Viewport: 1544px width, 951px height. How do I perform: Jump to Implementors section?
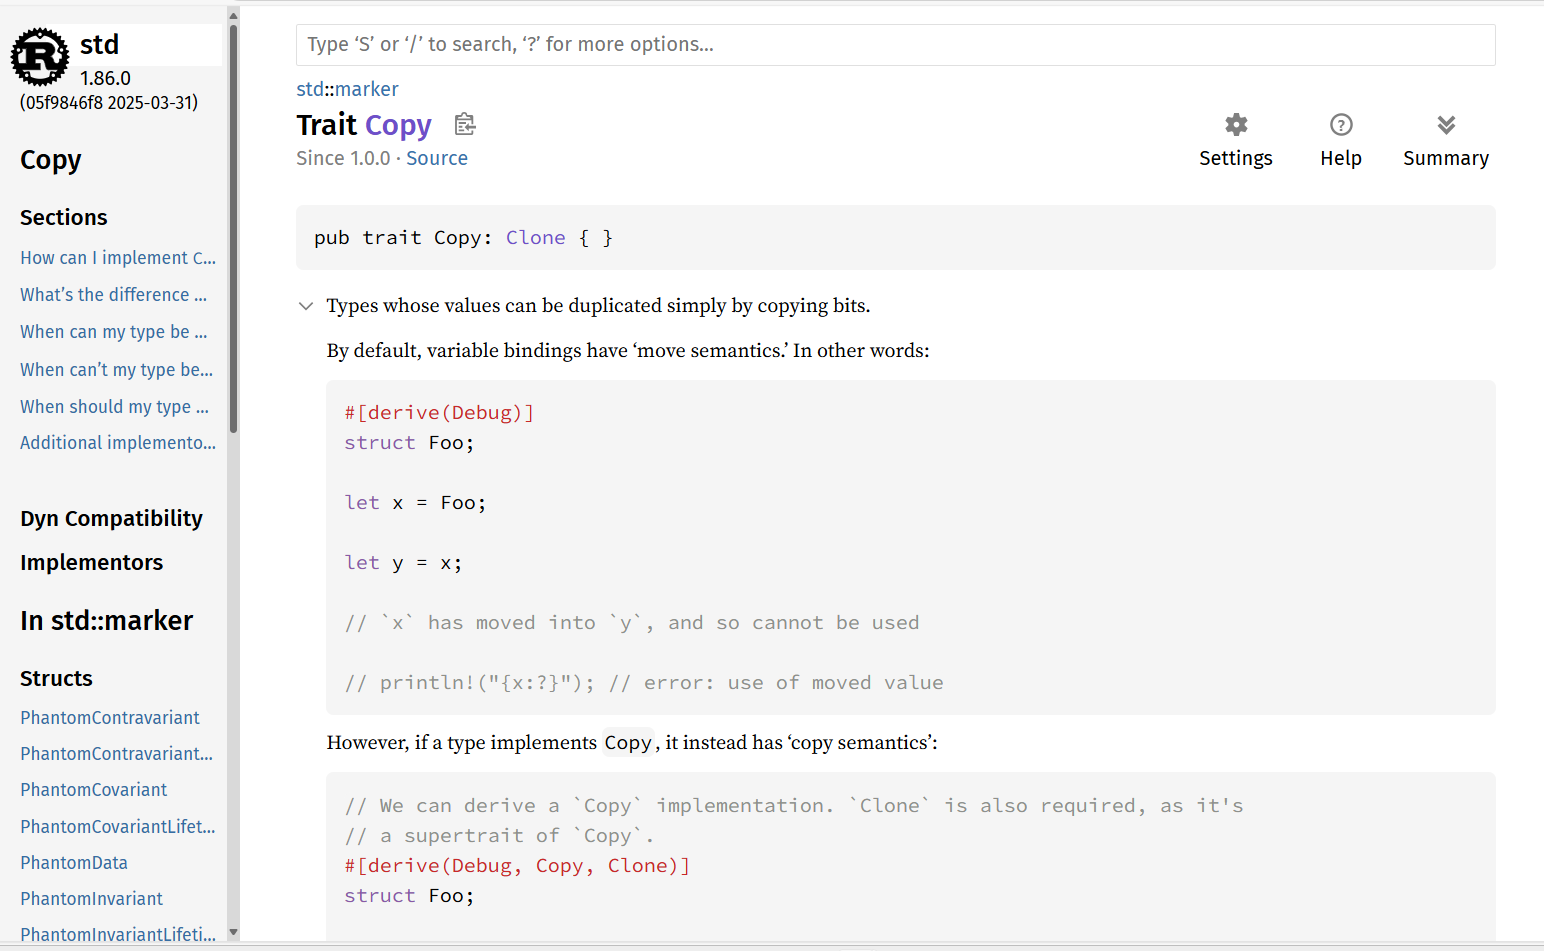coord(91,562)
